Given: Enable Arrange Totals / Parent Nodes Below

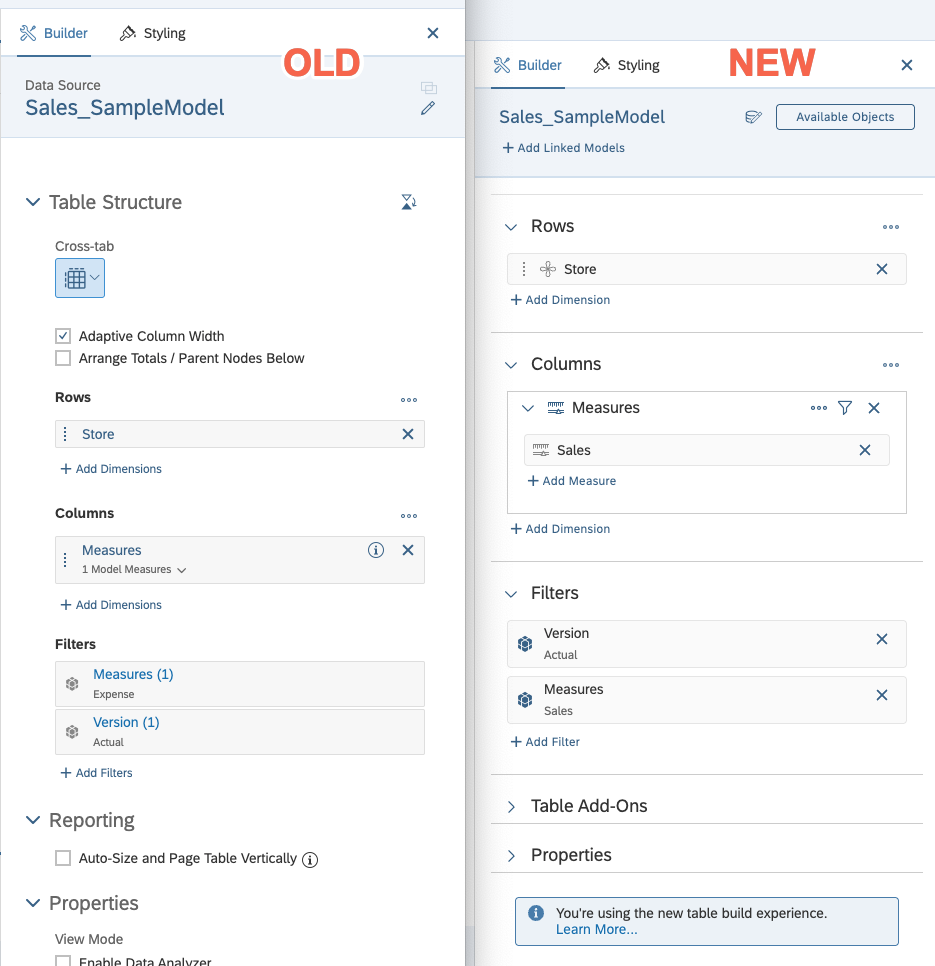Looking at the screenshot, I should (x=63, y=358).
